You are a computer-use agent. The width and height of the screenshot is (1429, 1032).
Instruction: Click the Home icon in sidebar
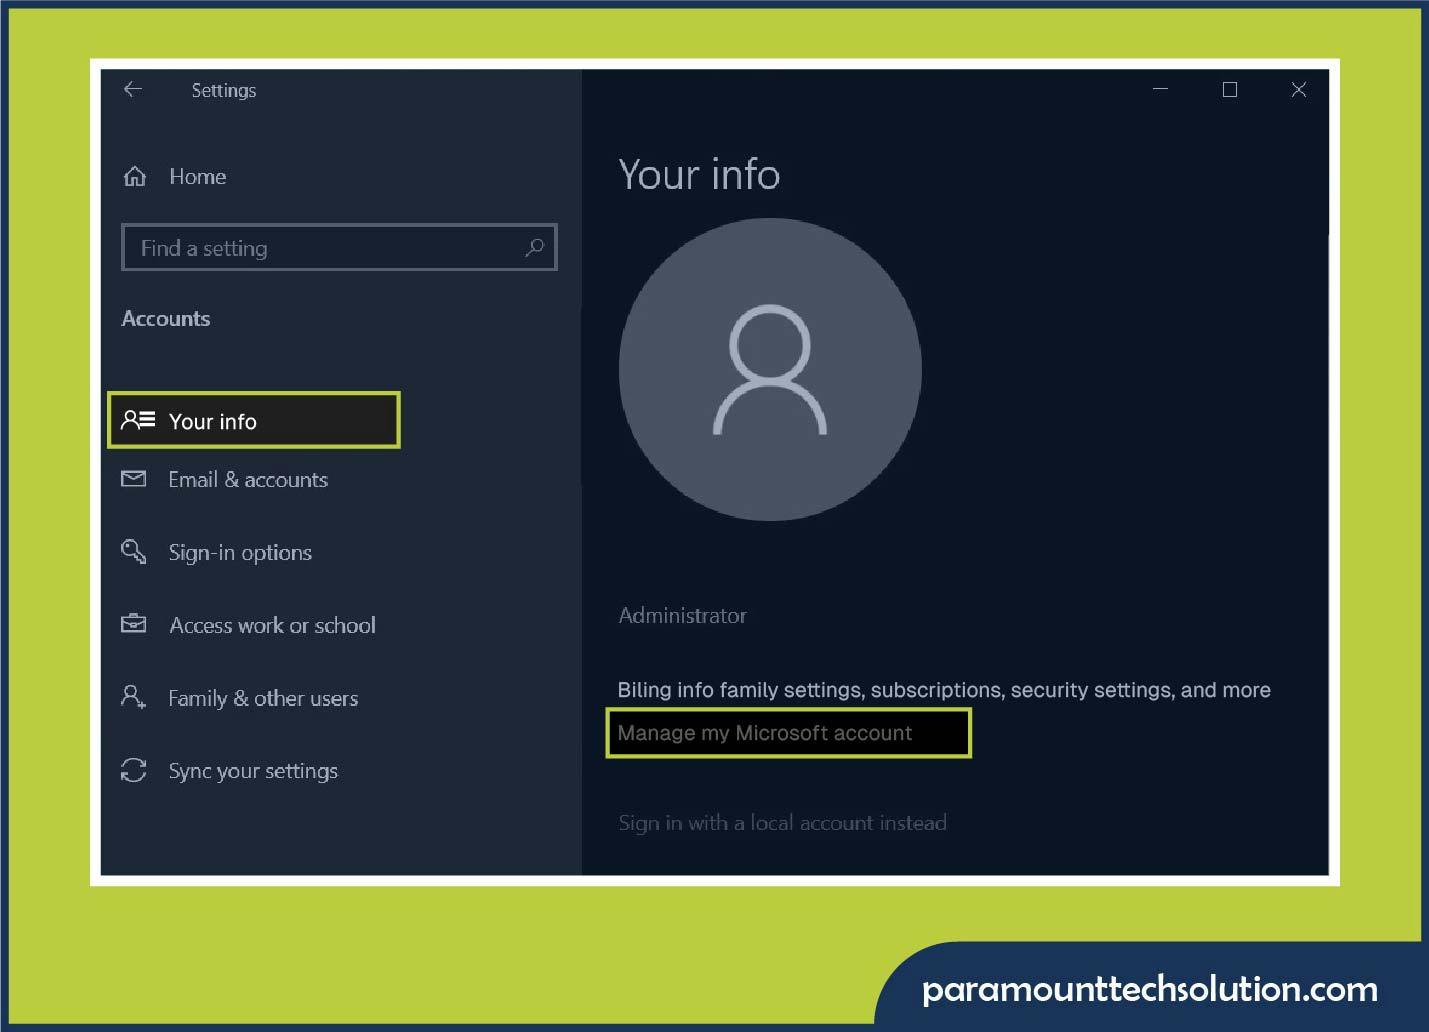(x=134, y=176)
